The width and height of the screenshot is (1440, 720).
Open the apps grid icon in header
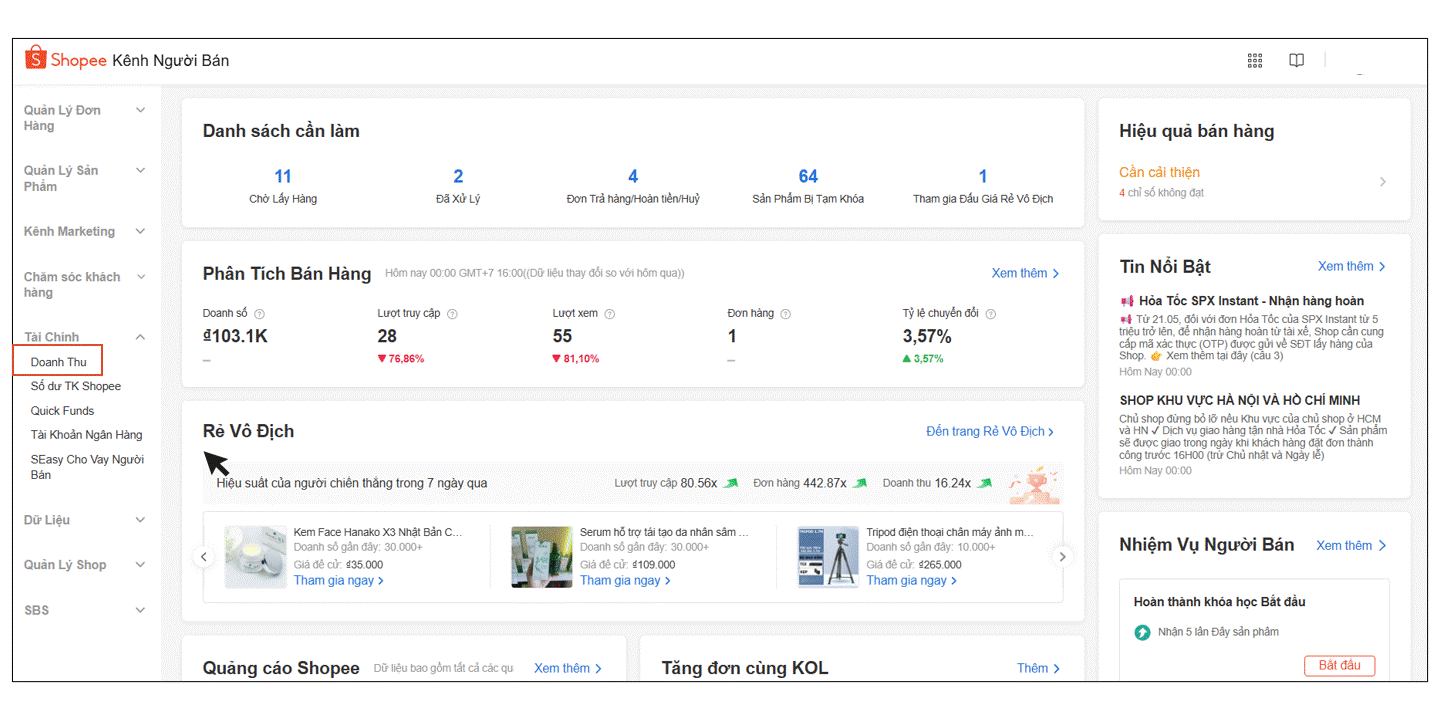[x=1255, y=61]
